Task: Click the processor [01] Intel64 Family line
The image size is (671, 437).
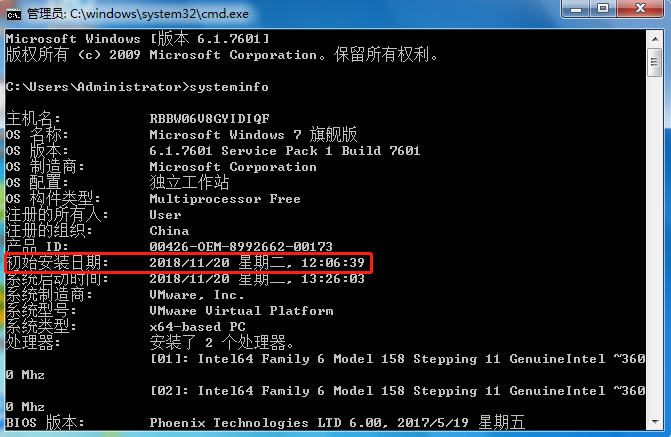Action: click(400, 358)
